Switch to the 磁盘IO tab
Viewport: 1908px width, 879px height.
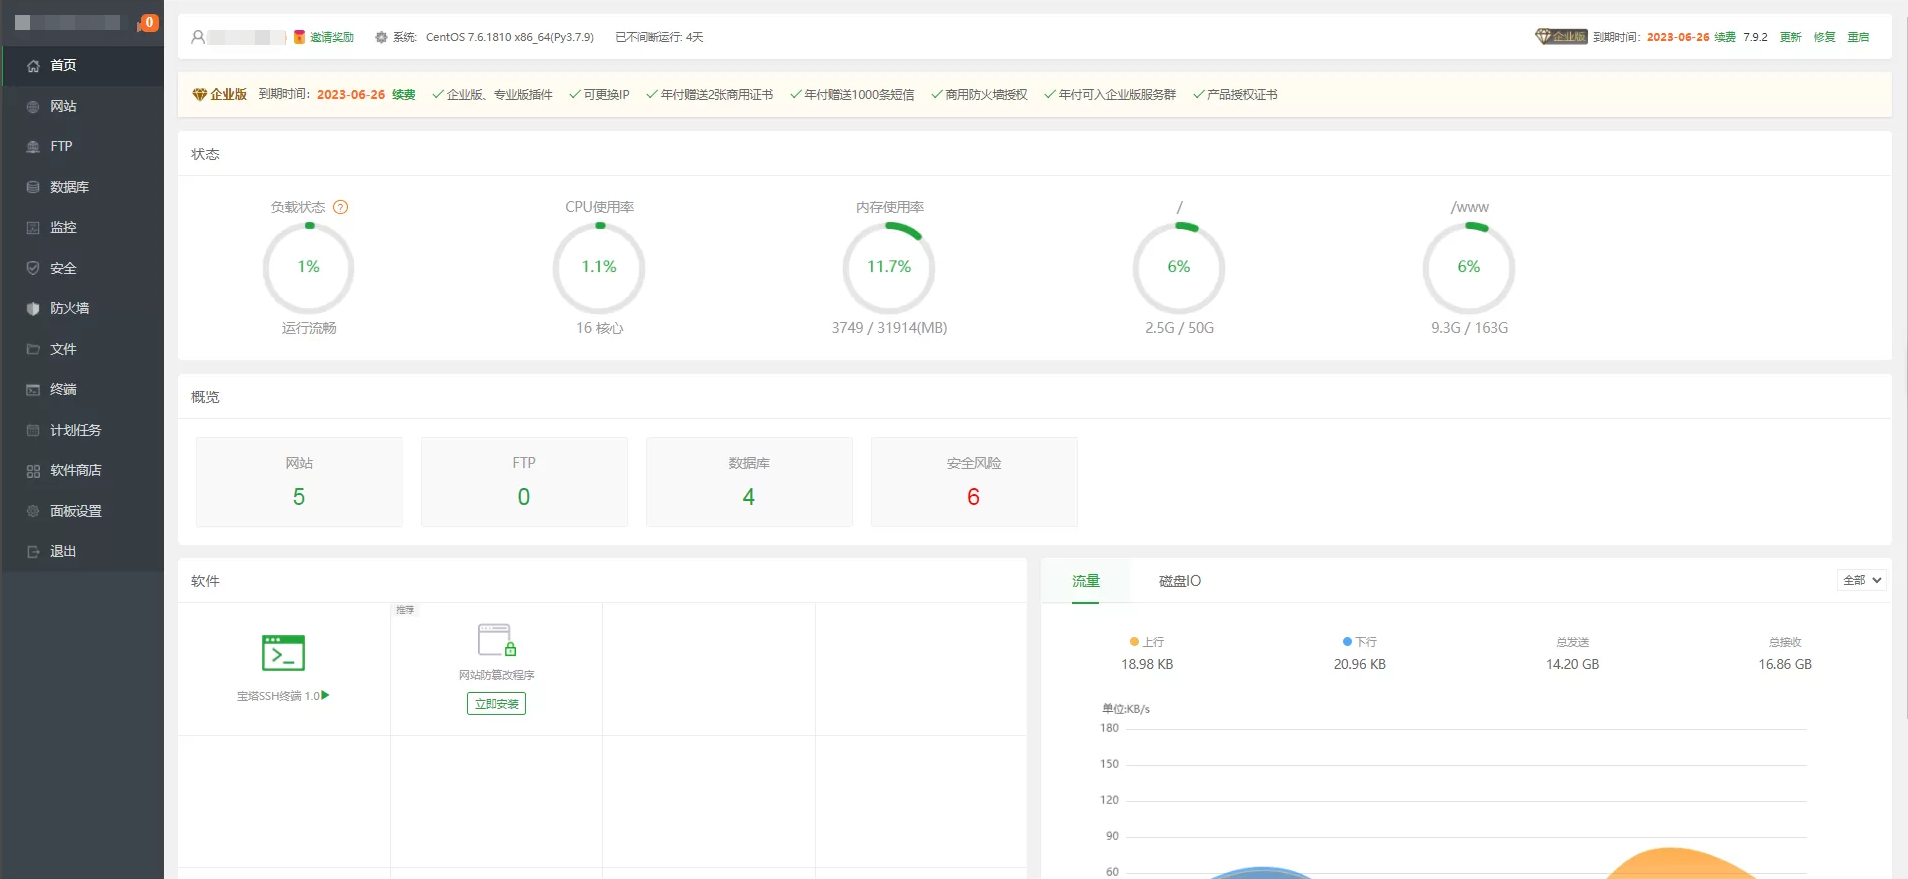point(1179,581)
